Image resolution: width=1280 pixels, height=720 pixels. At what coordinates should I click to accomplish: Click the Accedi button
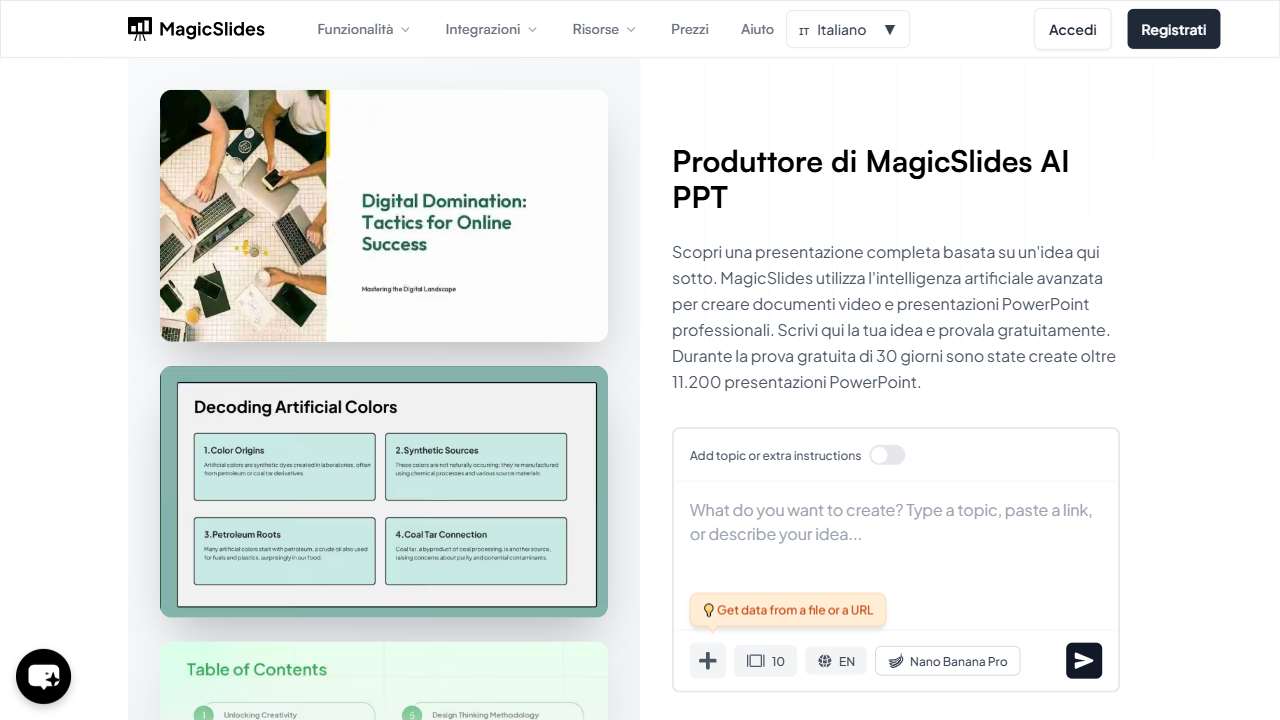pos(1072,29)
